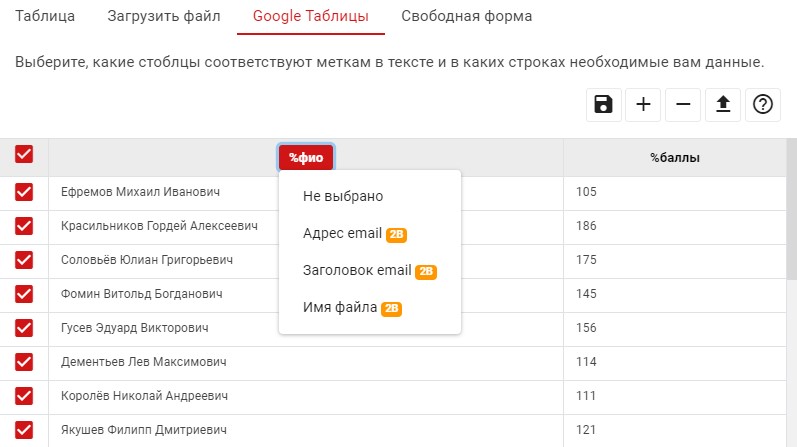Uncheck the row for Ефремов Михаил Иванович

[24, 192]
